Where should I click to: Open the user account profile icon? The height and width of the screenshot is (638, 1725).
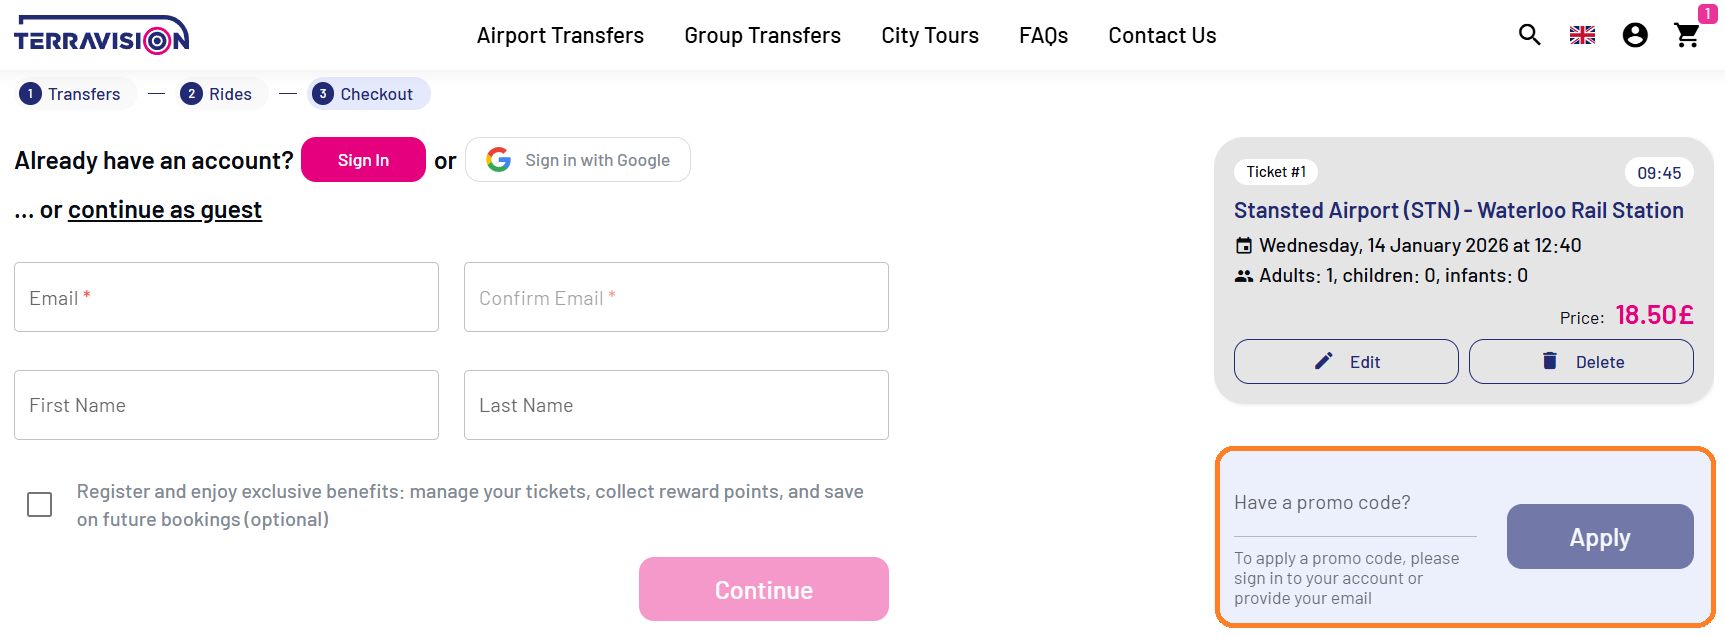[x=1635, y=35]
